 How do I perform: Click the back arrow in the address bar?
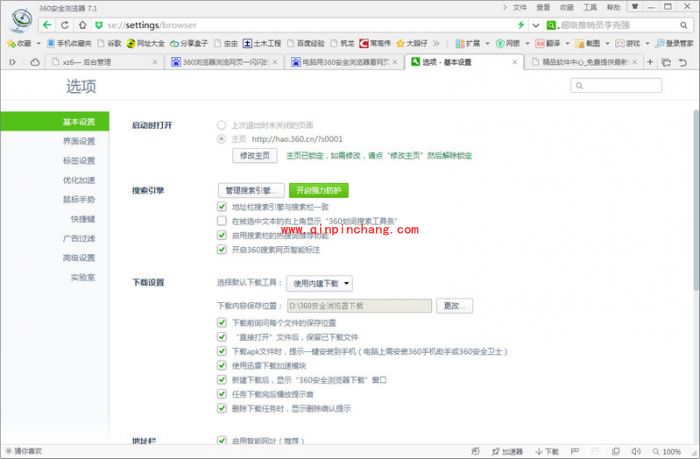tap(47, 25)
